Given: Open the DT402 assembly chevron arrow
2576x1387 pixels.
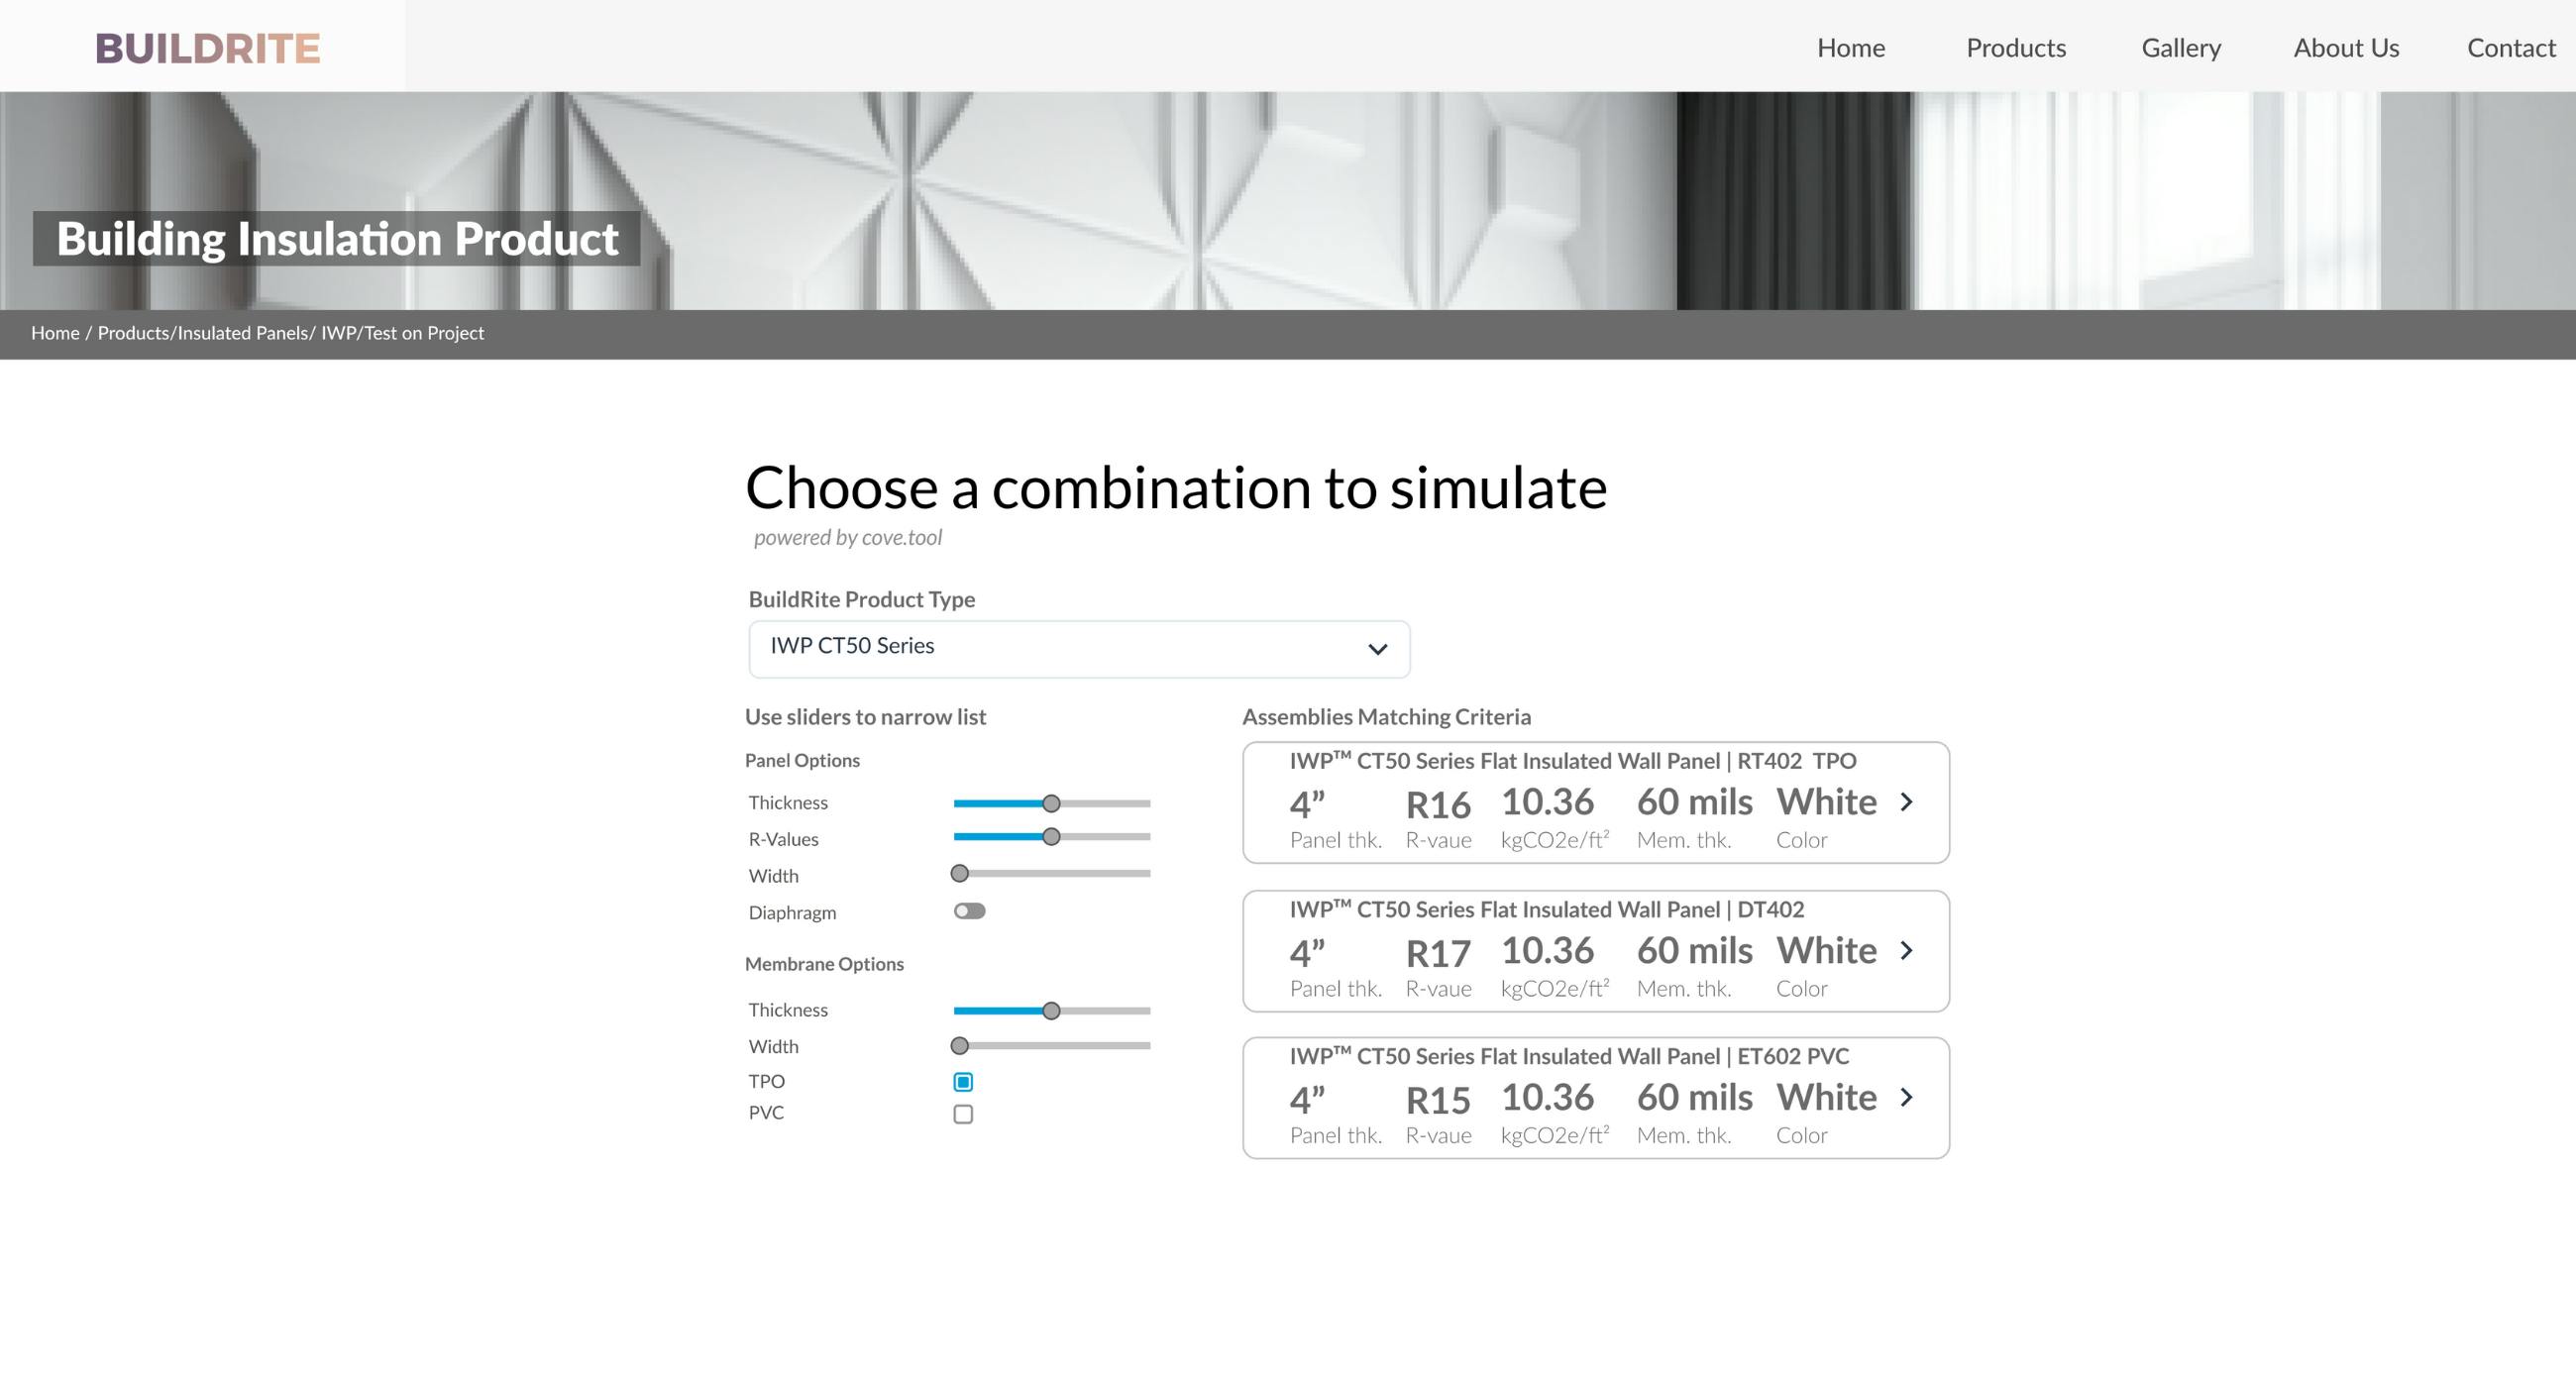Looking at the screenshot, I should pos(1906,950).
